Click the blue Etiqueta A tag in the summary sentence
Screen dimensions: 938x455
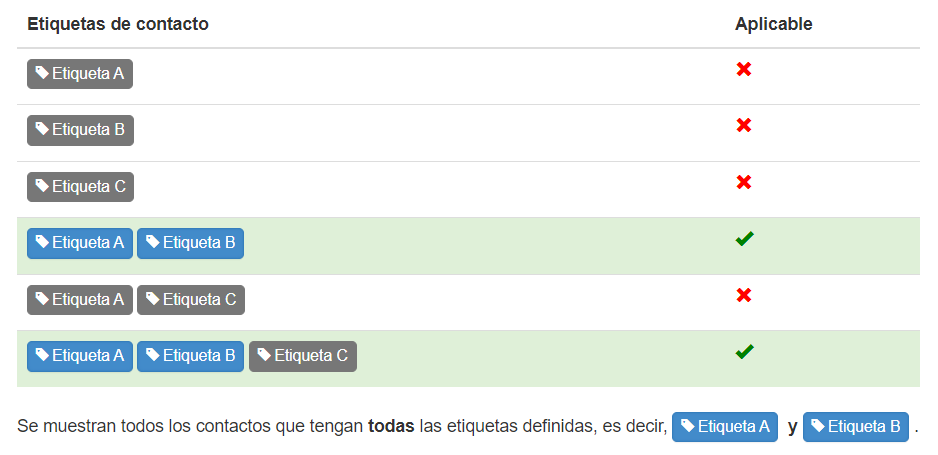point(725,427)
